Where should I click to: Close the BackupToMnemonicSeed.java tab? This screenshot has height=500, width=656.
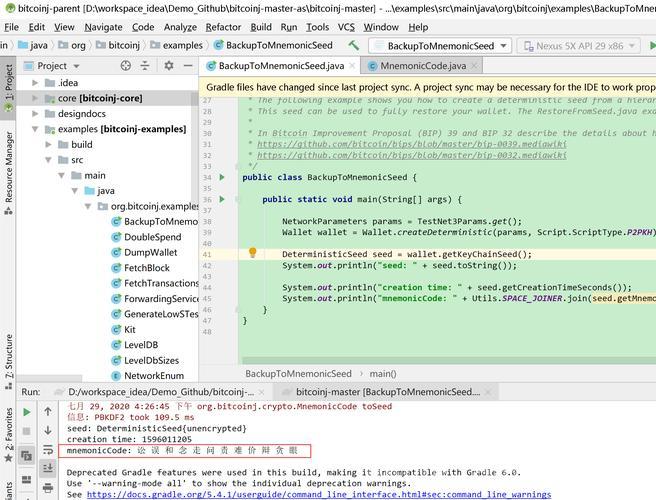click(x=352, y=66)
